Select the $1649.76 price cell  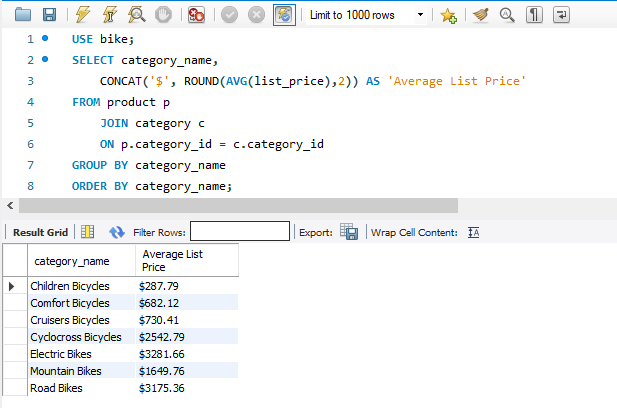pyautogui.click(x=187, y=371)
